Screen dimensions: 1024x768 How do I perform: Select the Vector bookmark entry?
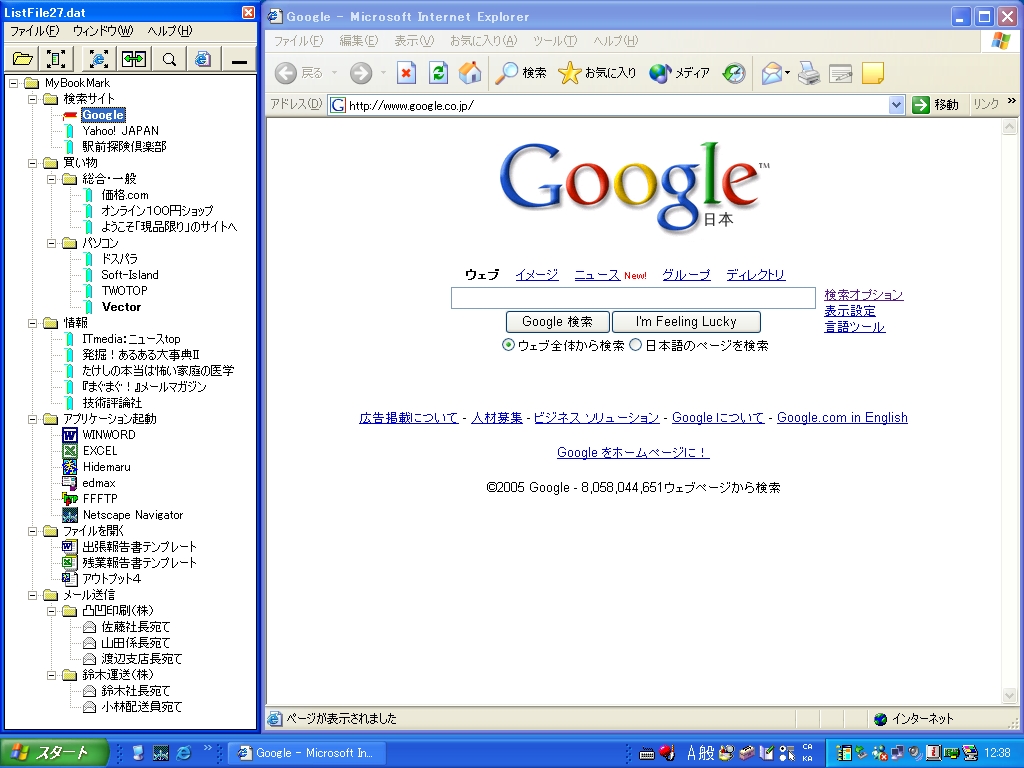pyautogui.click(x=121, y=307)
